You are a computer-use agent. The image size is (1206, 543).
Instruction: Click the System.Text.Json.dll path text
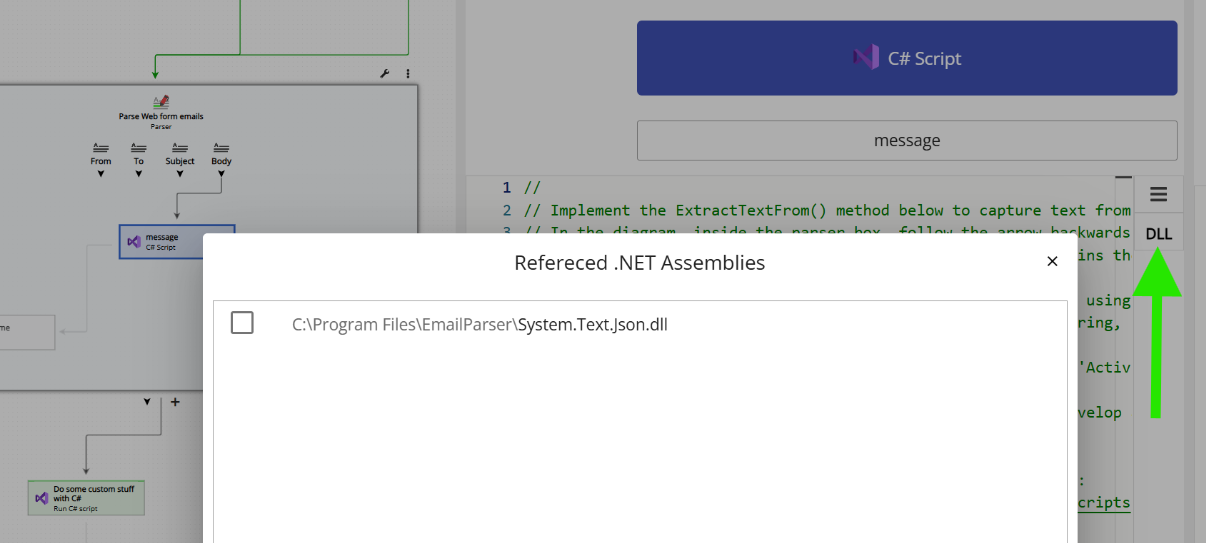[x=479, y=324]
